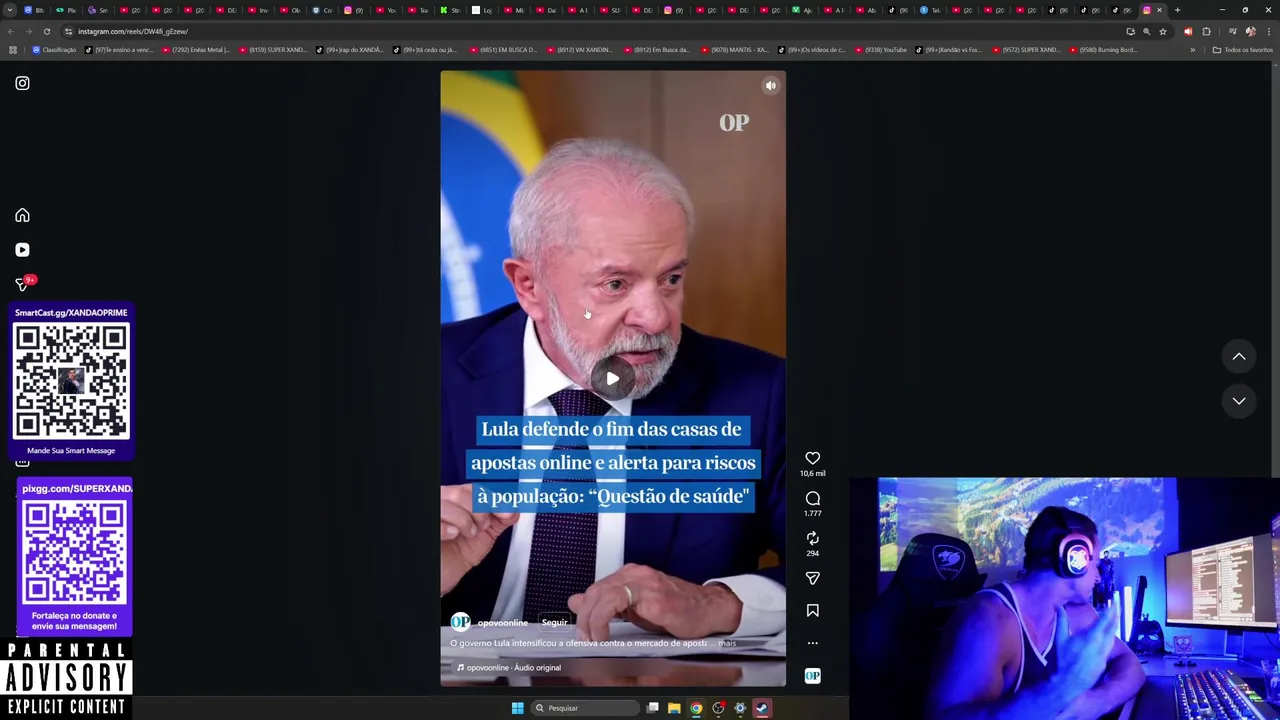This screenshot has width=1280, height=720.
Task: Like the reel with the heart icon
Action: pos(813,458)
